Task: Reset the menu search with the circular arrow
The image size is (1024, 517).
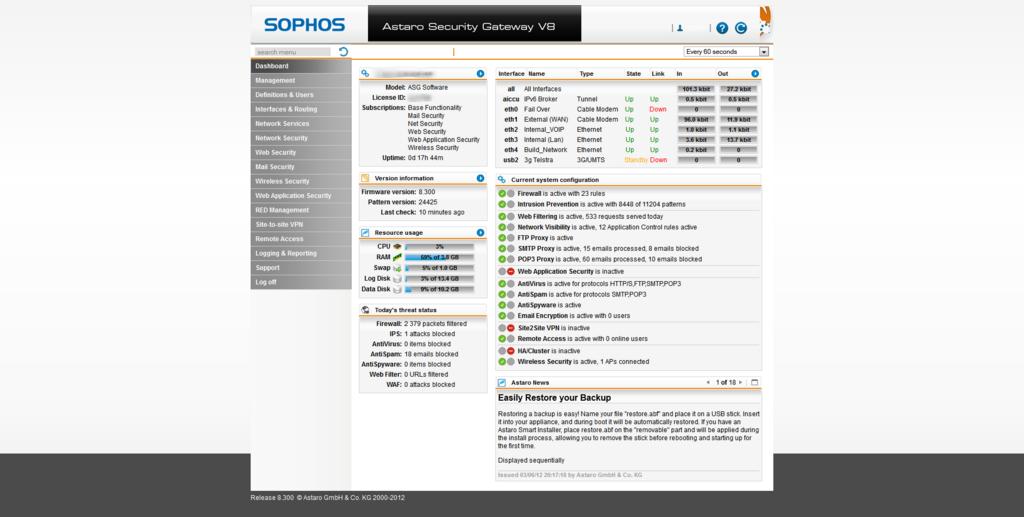Action: (x=344, y=52)
